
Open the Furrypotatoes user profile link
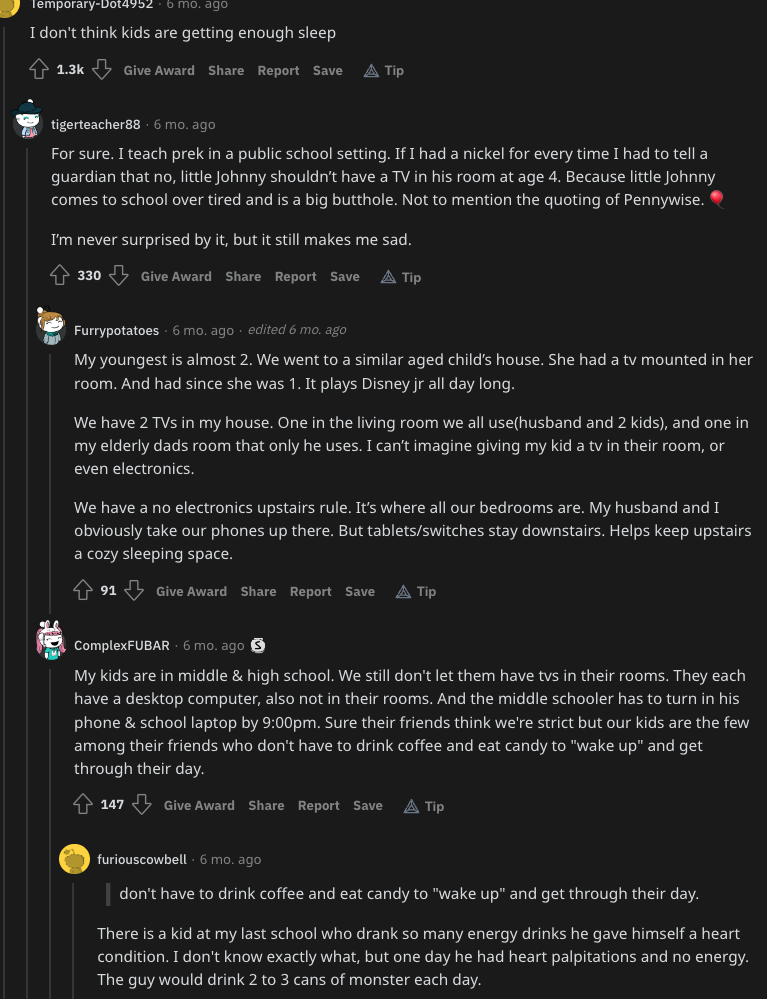point(117,330)
